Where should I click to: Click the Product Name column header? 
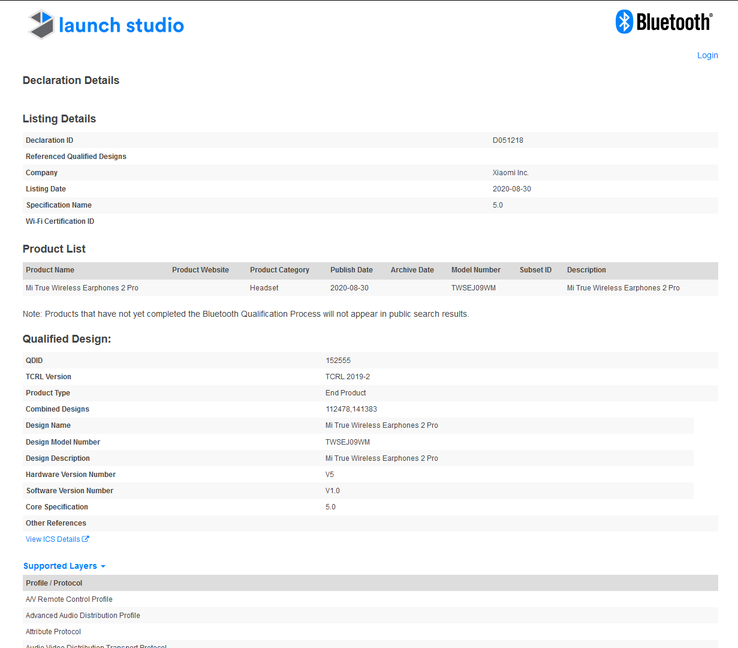point(50,270)
